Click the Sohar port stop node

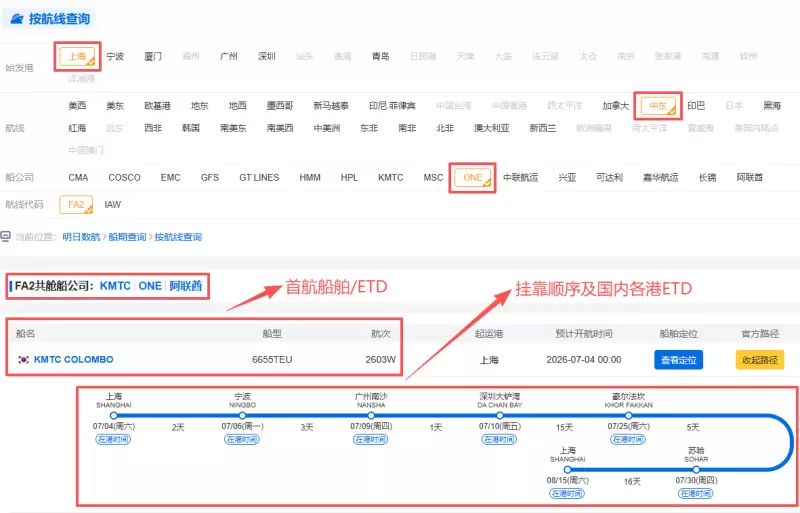click(x=696, y=470)
